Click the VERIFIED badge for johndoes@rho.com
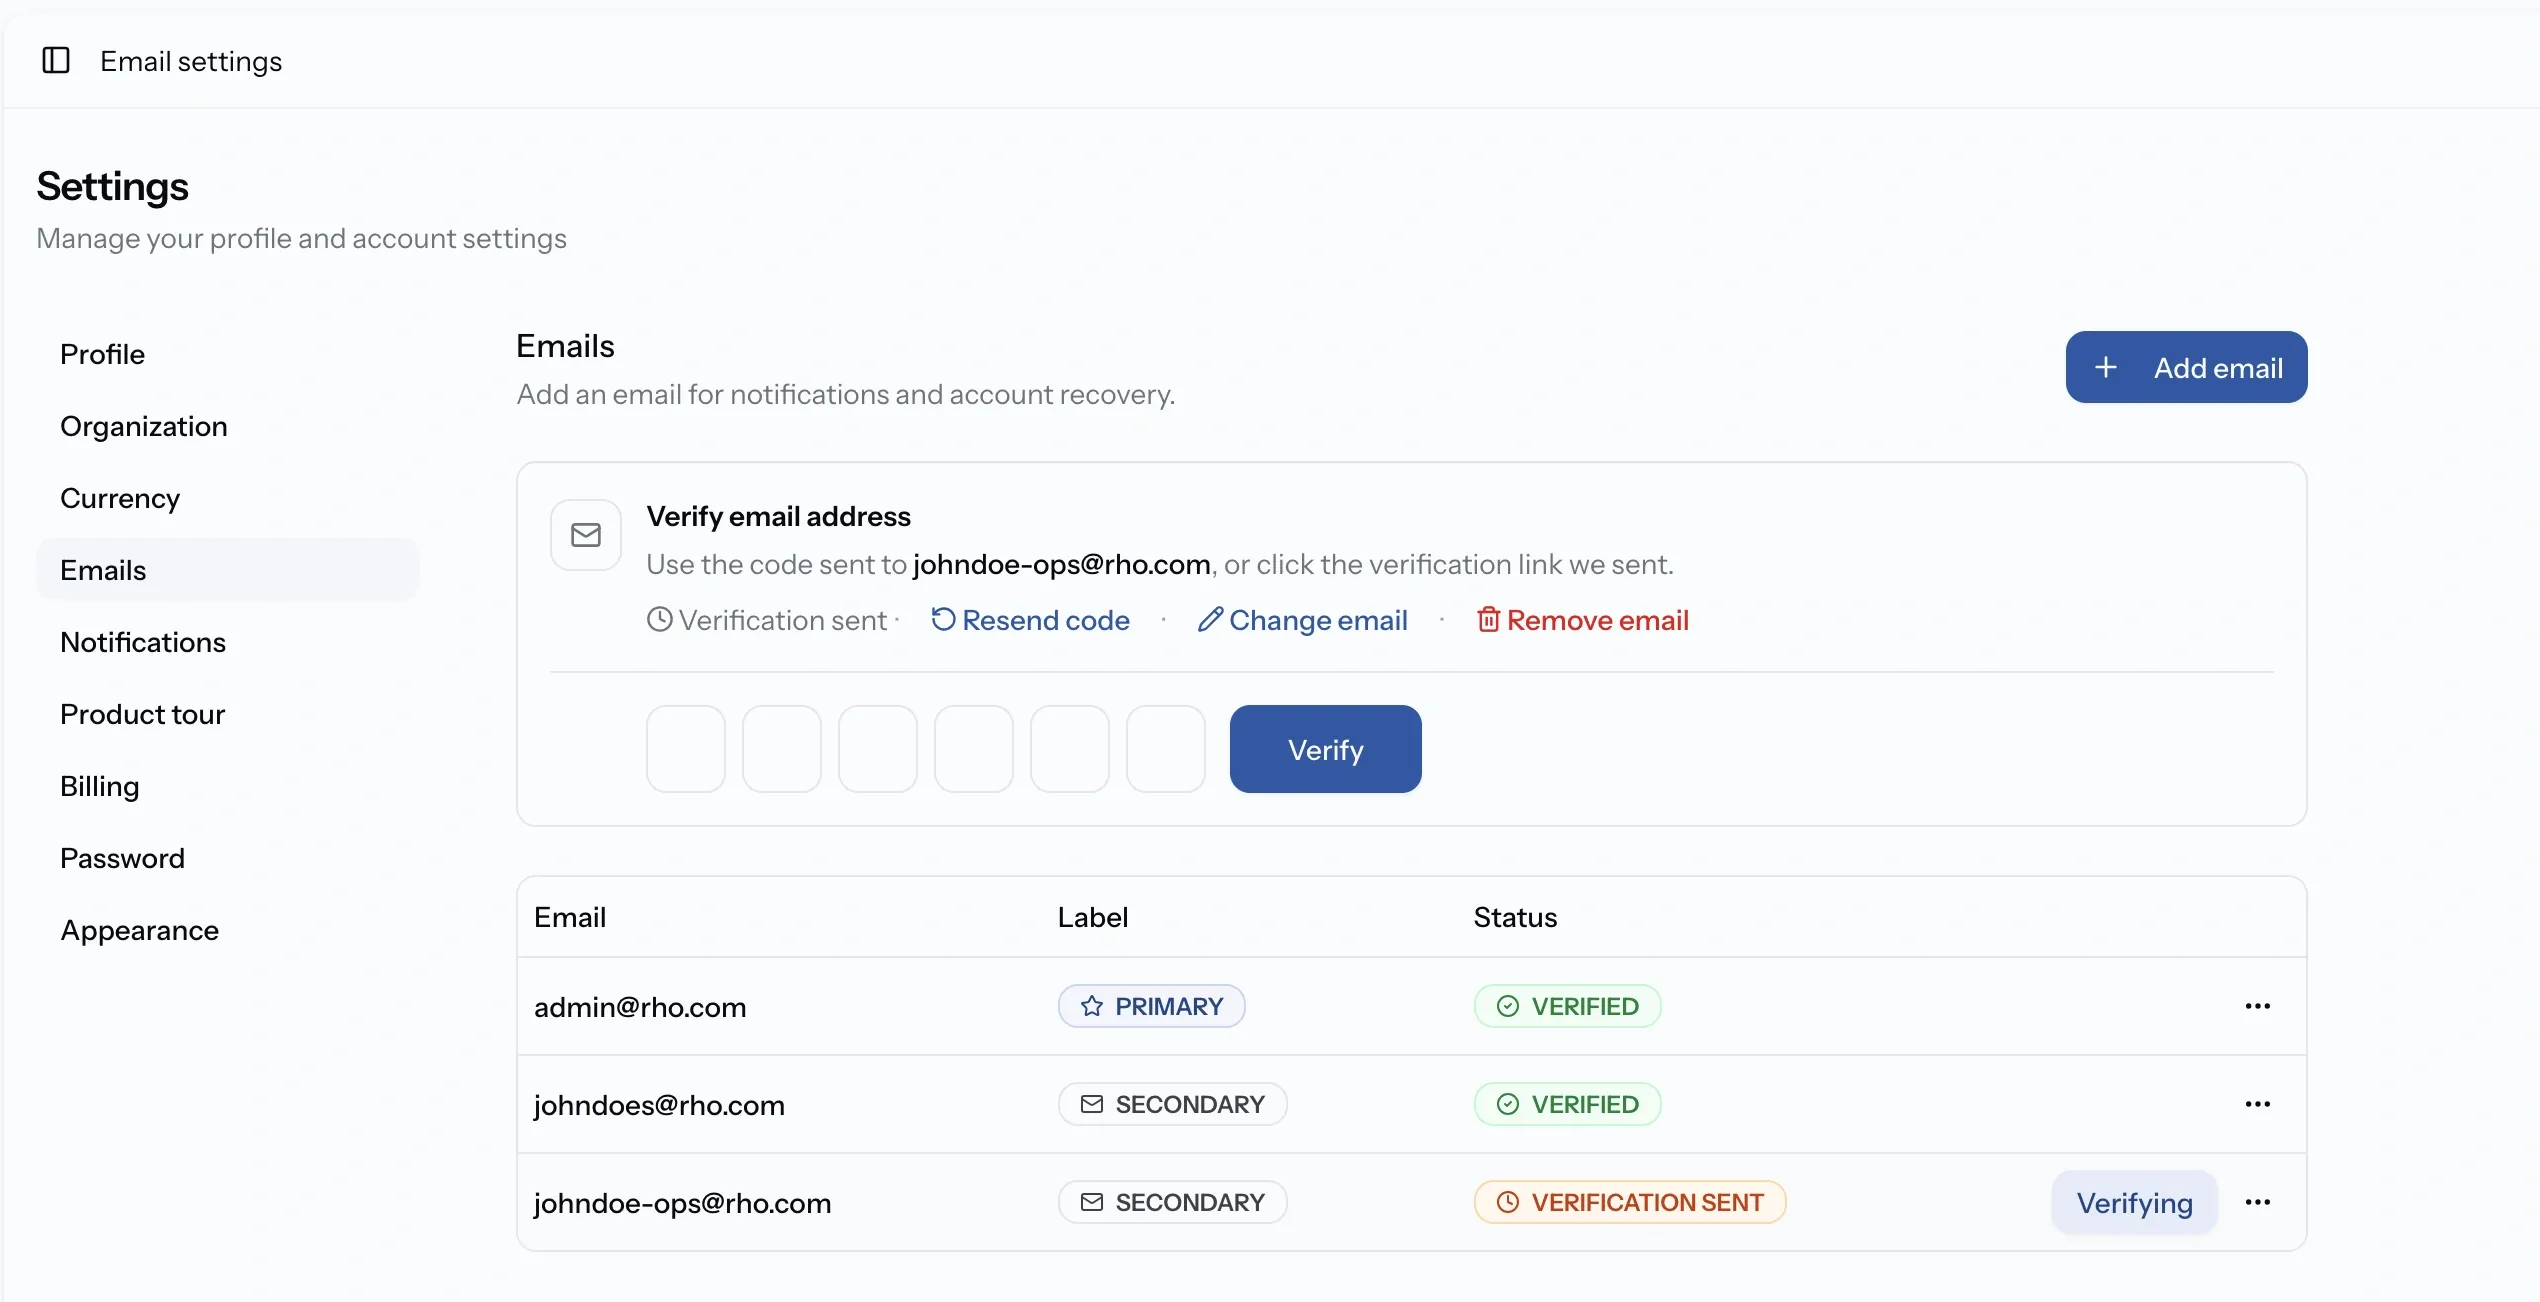 point(1567,1104)
